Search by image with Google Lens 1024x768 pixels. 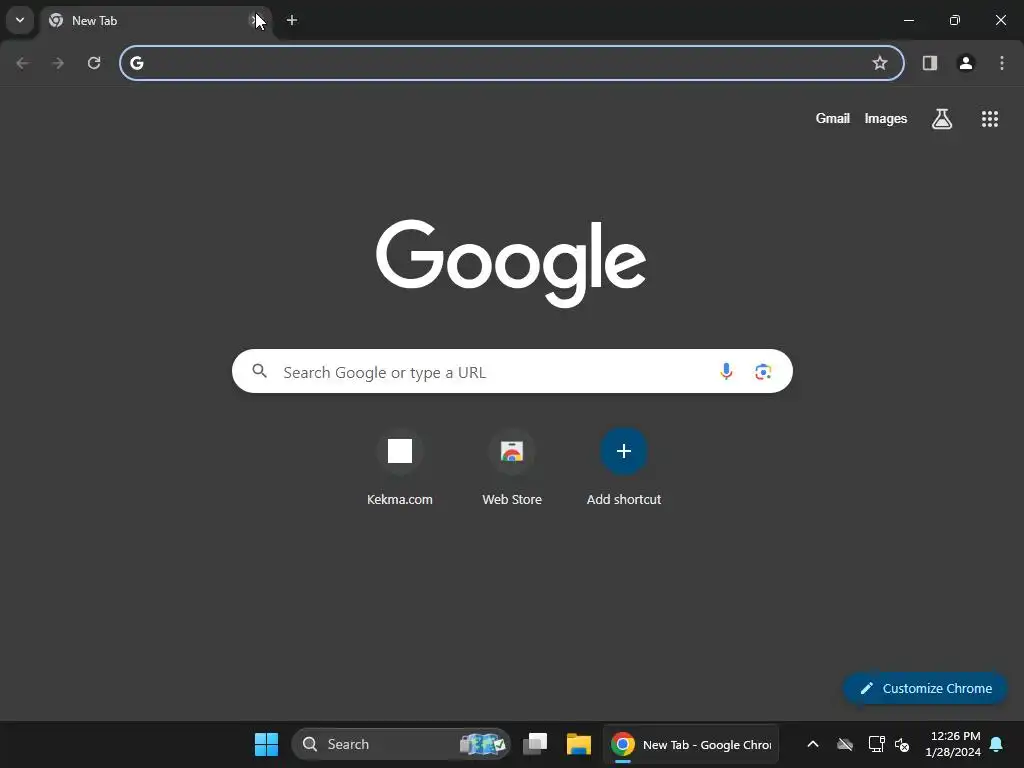pyautogui.click(x=763, y=372)
